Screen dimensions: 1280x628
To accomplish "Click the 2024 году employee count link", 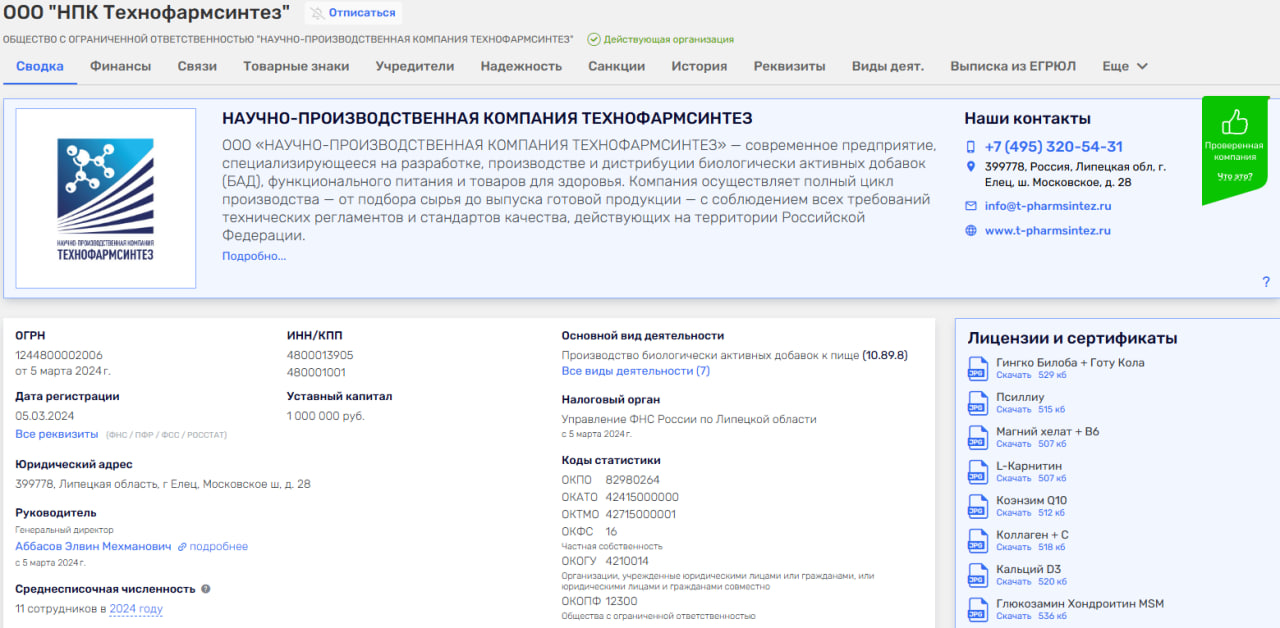I will [x=136, y=609].
